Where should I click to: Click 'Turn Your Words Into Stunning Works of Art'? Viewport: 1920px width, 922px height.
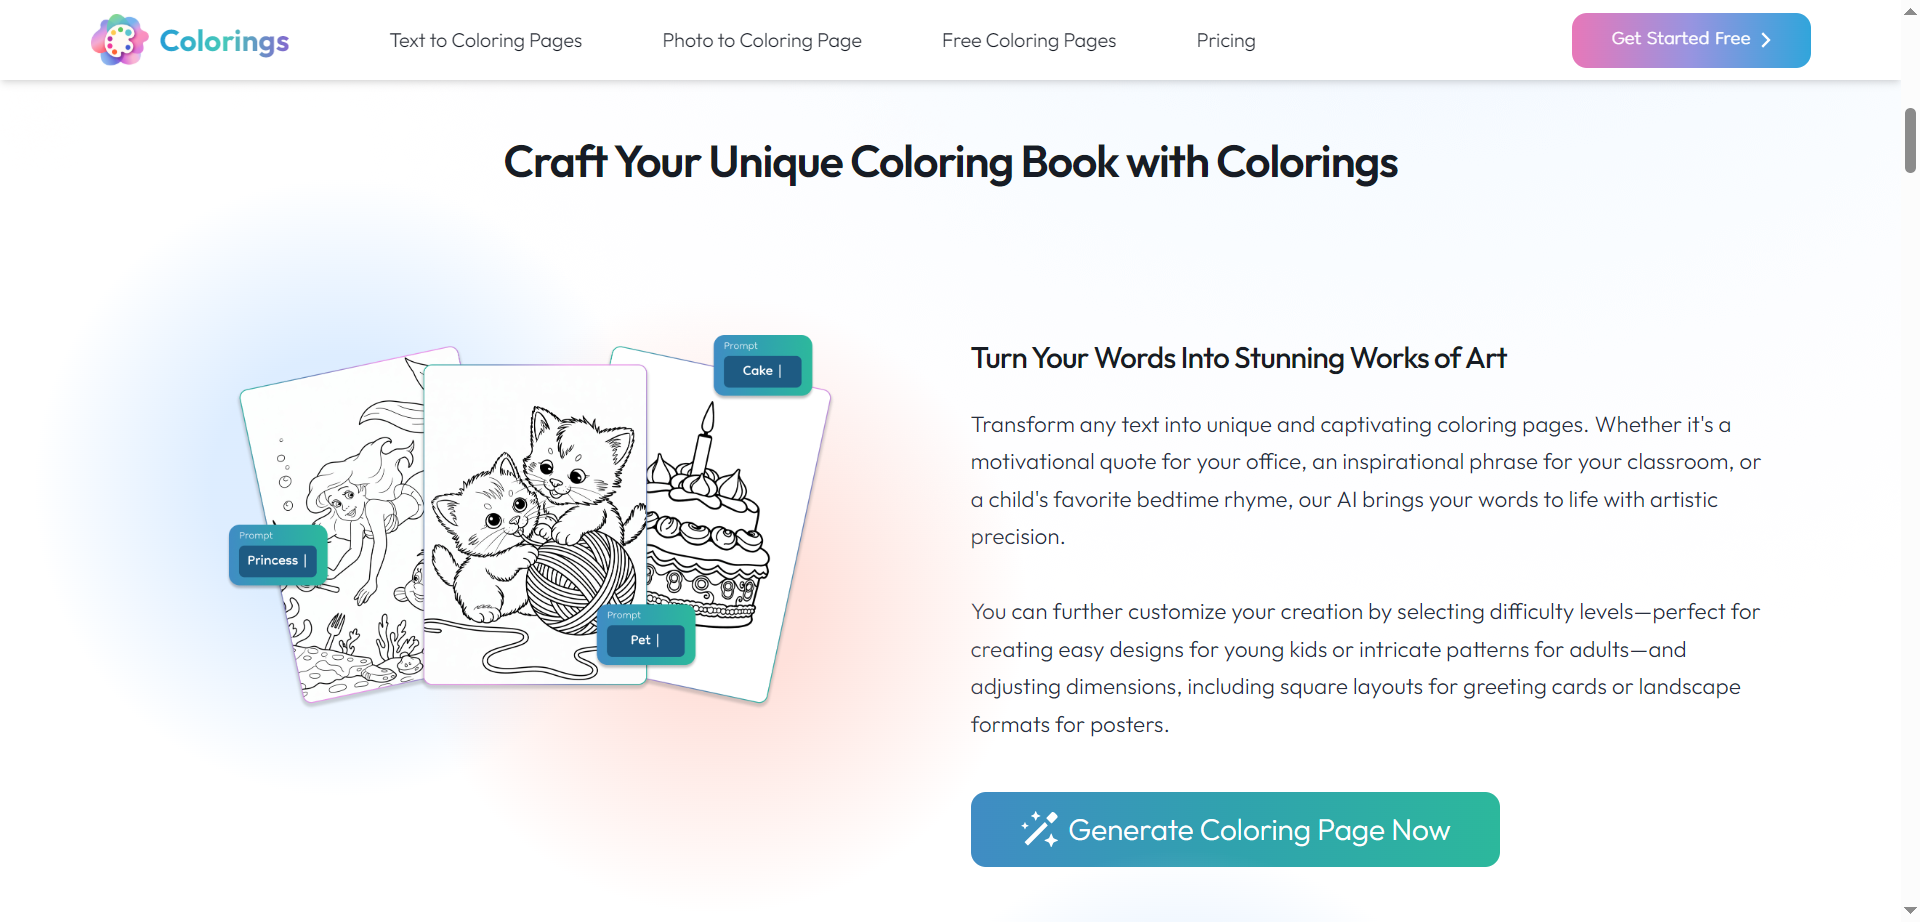(1238, 358)
